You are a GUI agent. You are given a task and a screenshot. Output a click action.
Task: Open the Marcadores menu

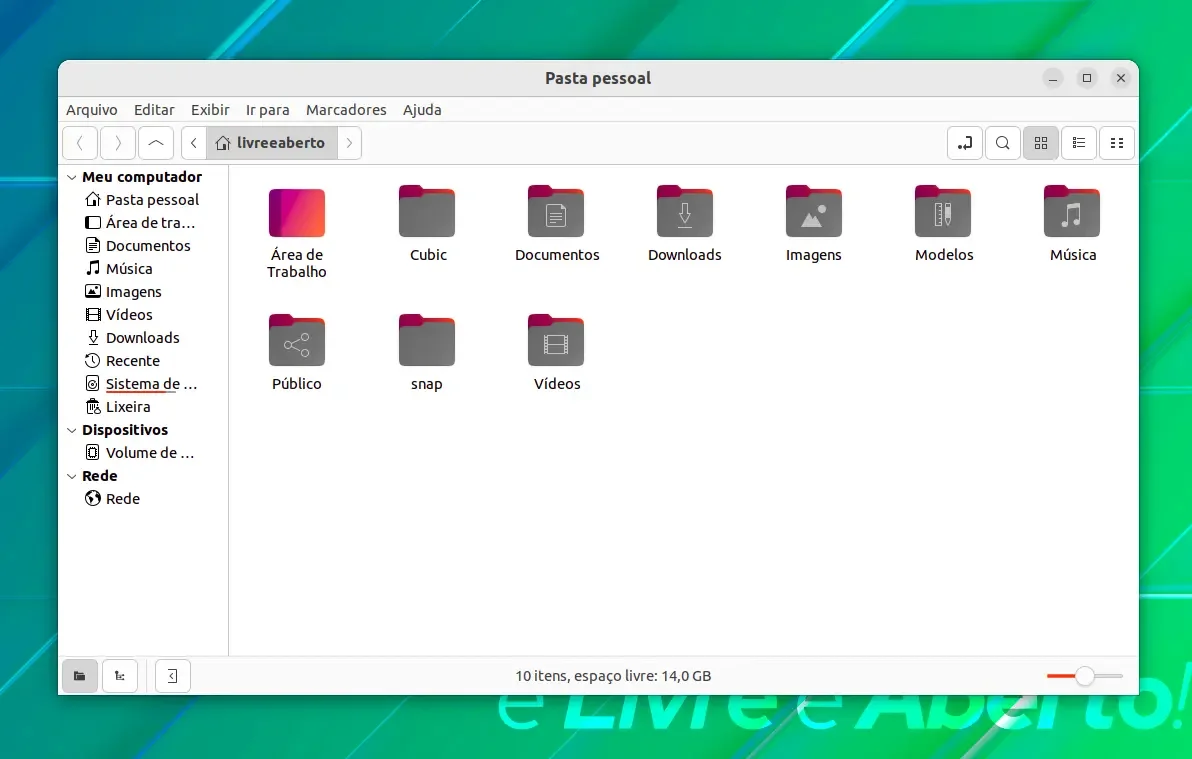click(346, 110)
